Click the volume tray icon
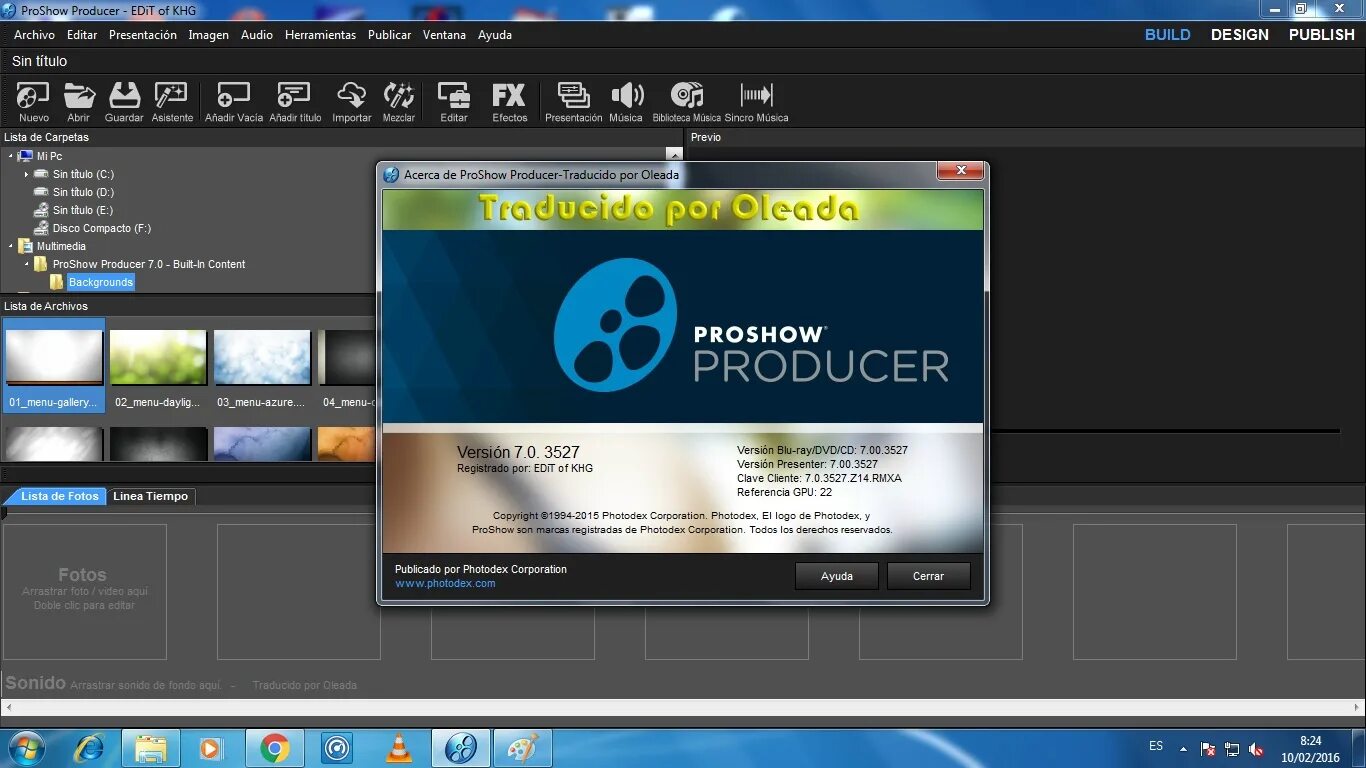The width and height of the screenshot is (1366, 768). pos(1256,749)
